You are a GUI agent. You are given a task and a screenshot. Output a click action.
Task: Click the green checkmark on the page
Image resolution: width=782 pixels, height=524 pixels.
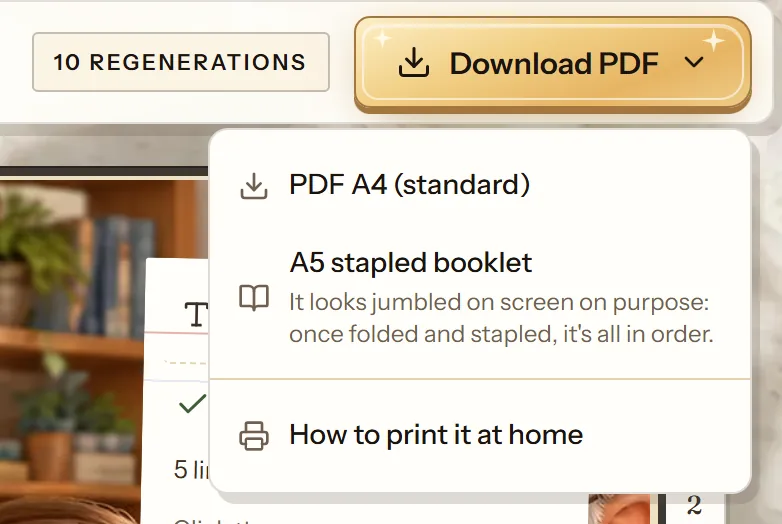tap(193, 403)
